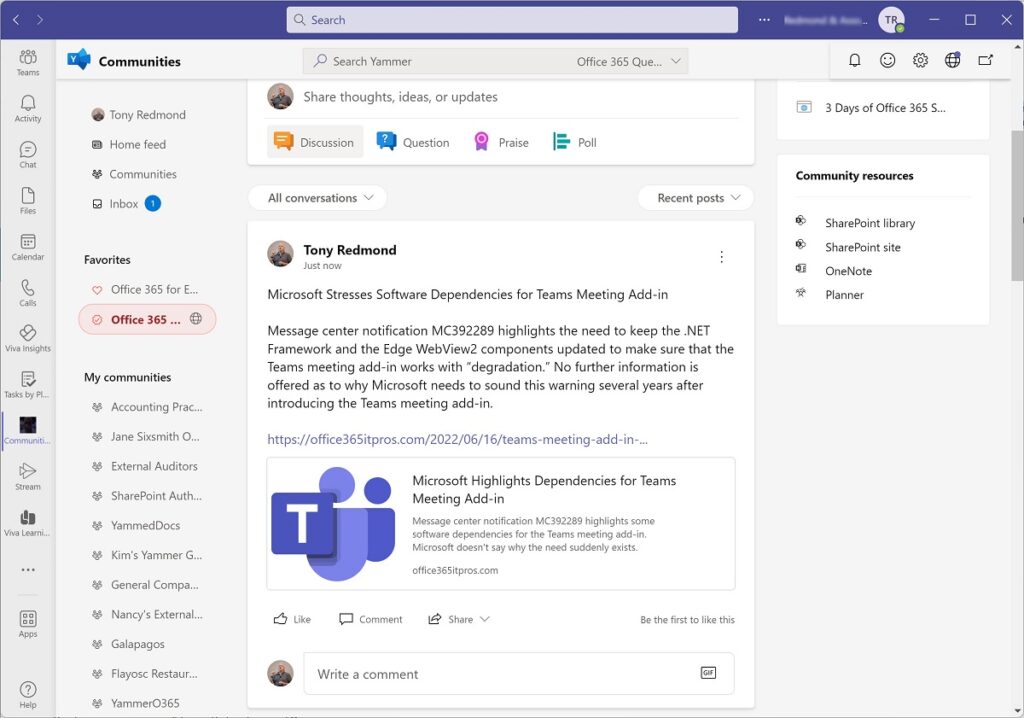Open the Teams Meeting Add-in link preview card

501,524
